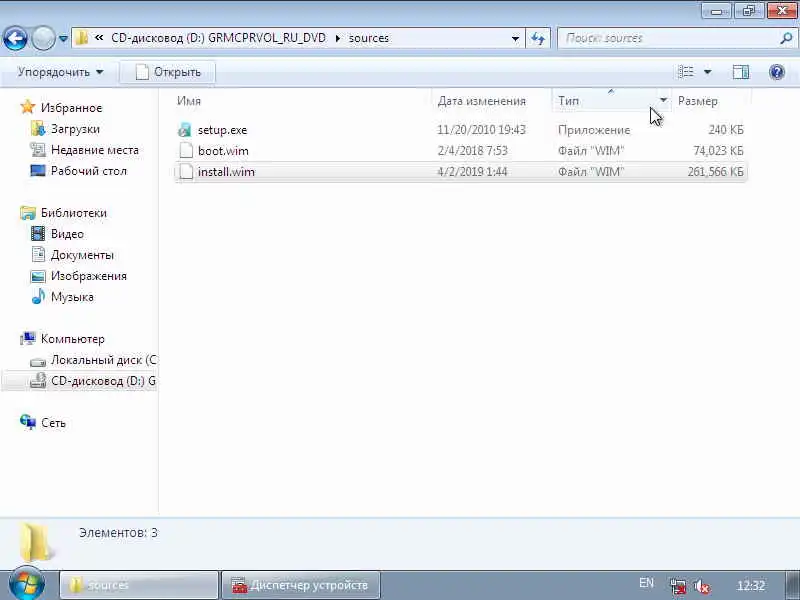
Task: Switch to the sources taskbar button
Action: click(x=139, y=585)
